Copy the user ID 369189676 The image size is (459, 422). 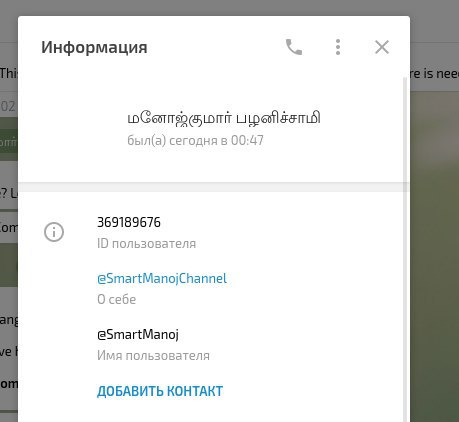coord(129,222)
